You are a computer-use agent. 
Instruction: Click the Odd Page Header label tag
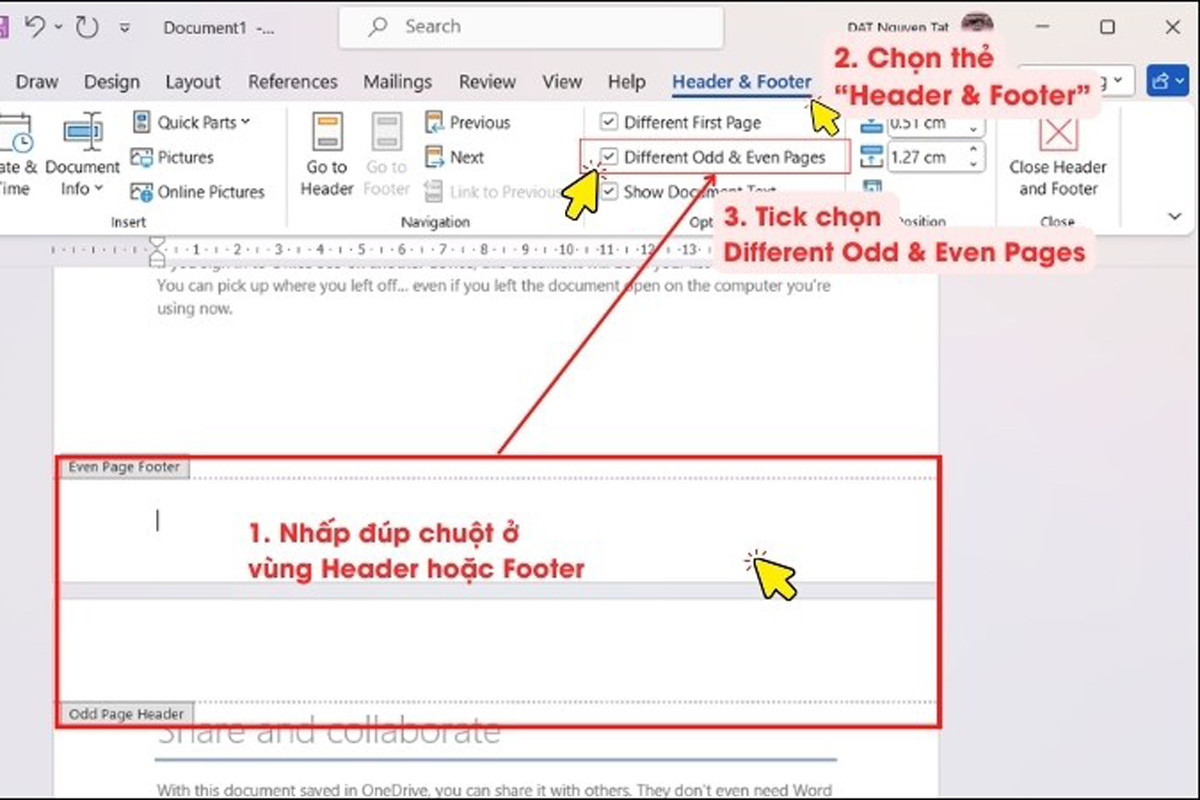[x=126, y=714]
